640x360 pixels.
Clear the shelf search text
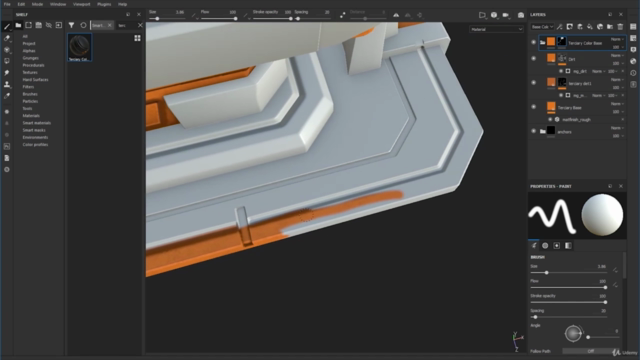pyautogui.click(x=140, y=25)
